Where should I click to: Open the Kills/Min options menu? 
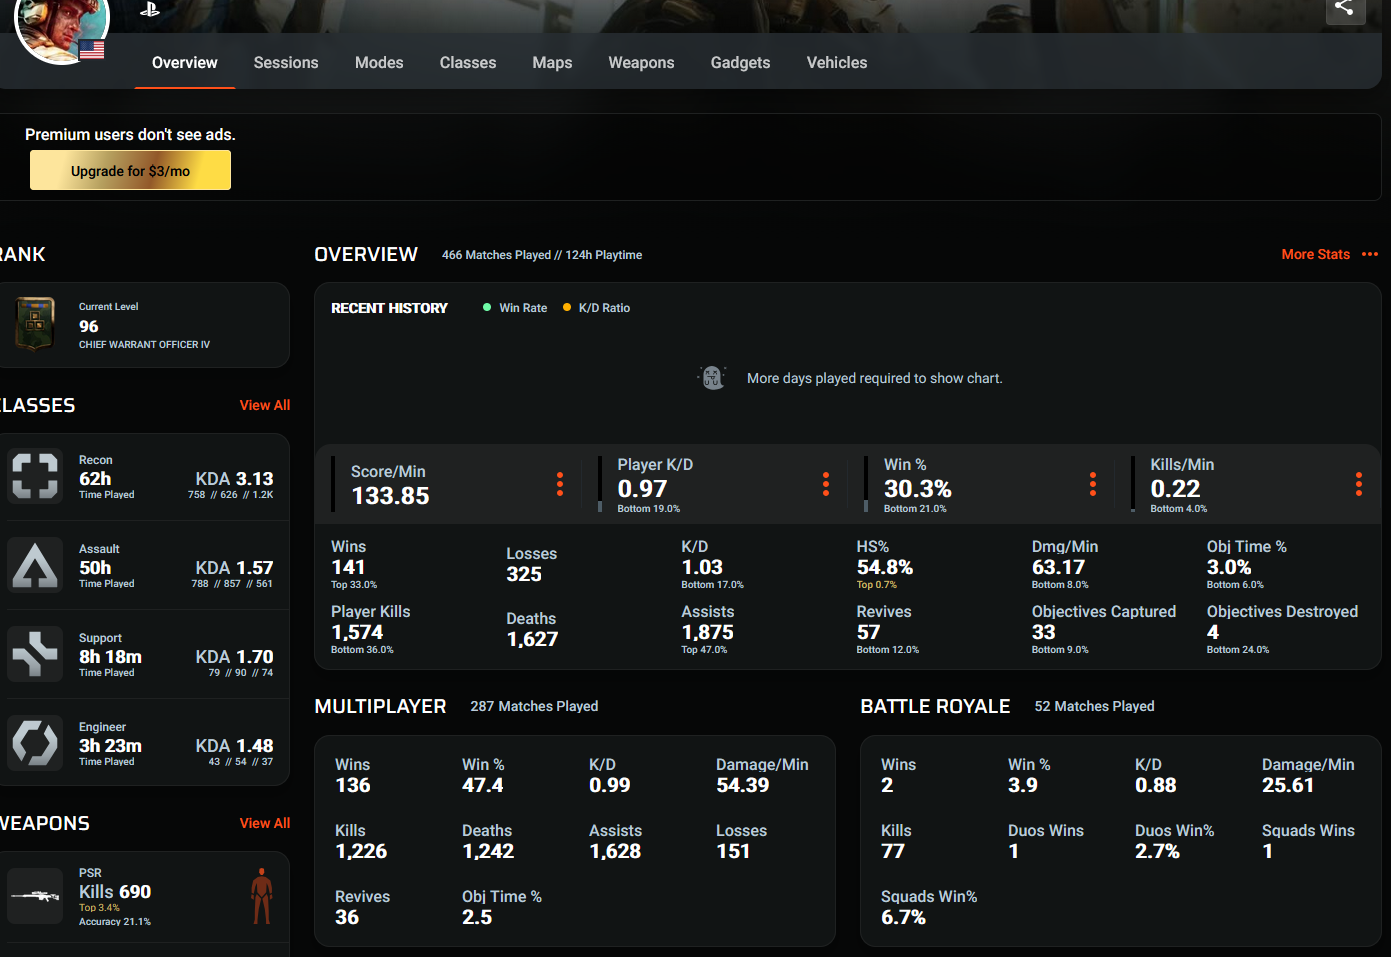(1359, 484)
